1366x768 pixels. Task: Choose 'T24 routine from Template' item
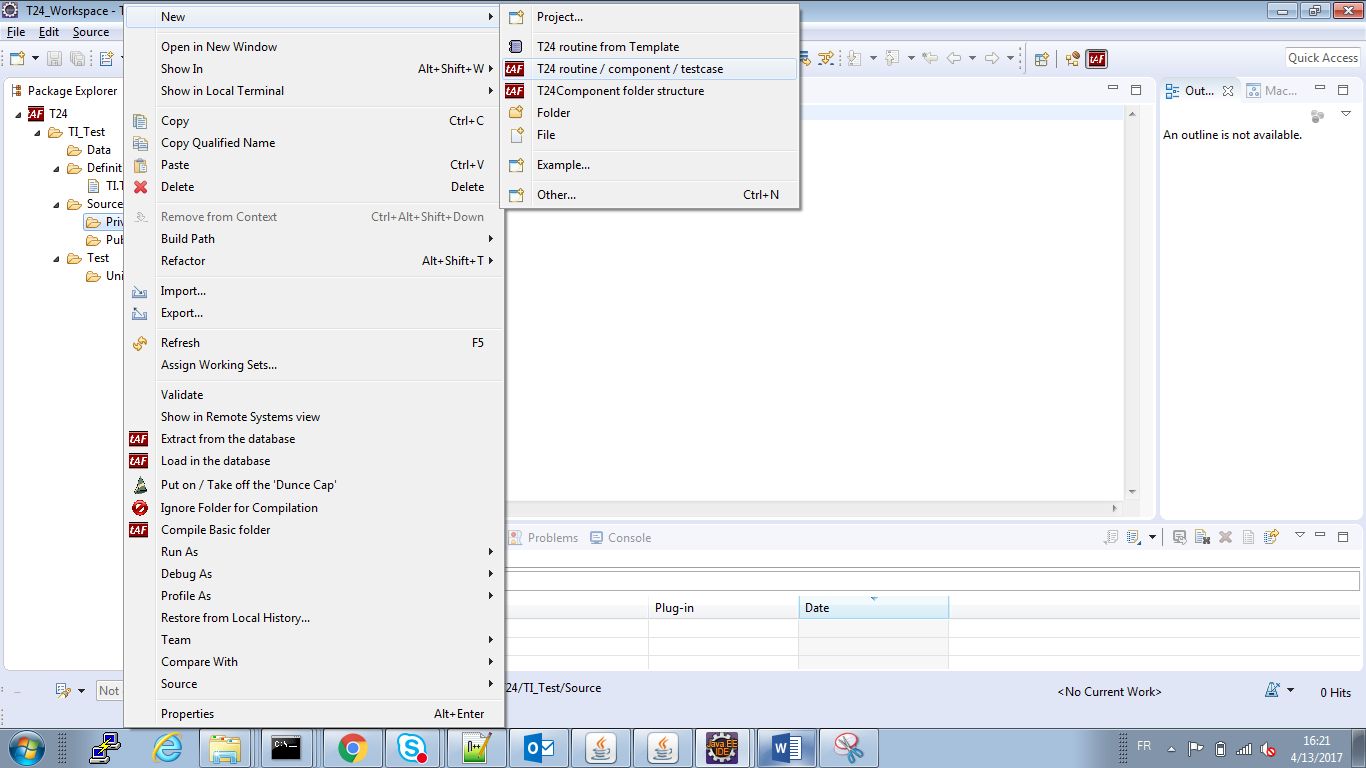coord(607,47)
